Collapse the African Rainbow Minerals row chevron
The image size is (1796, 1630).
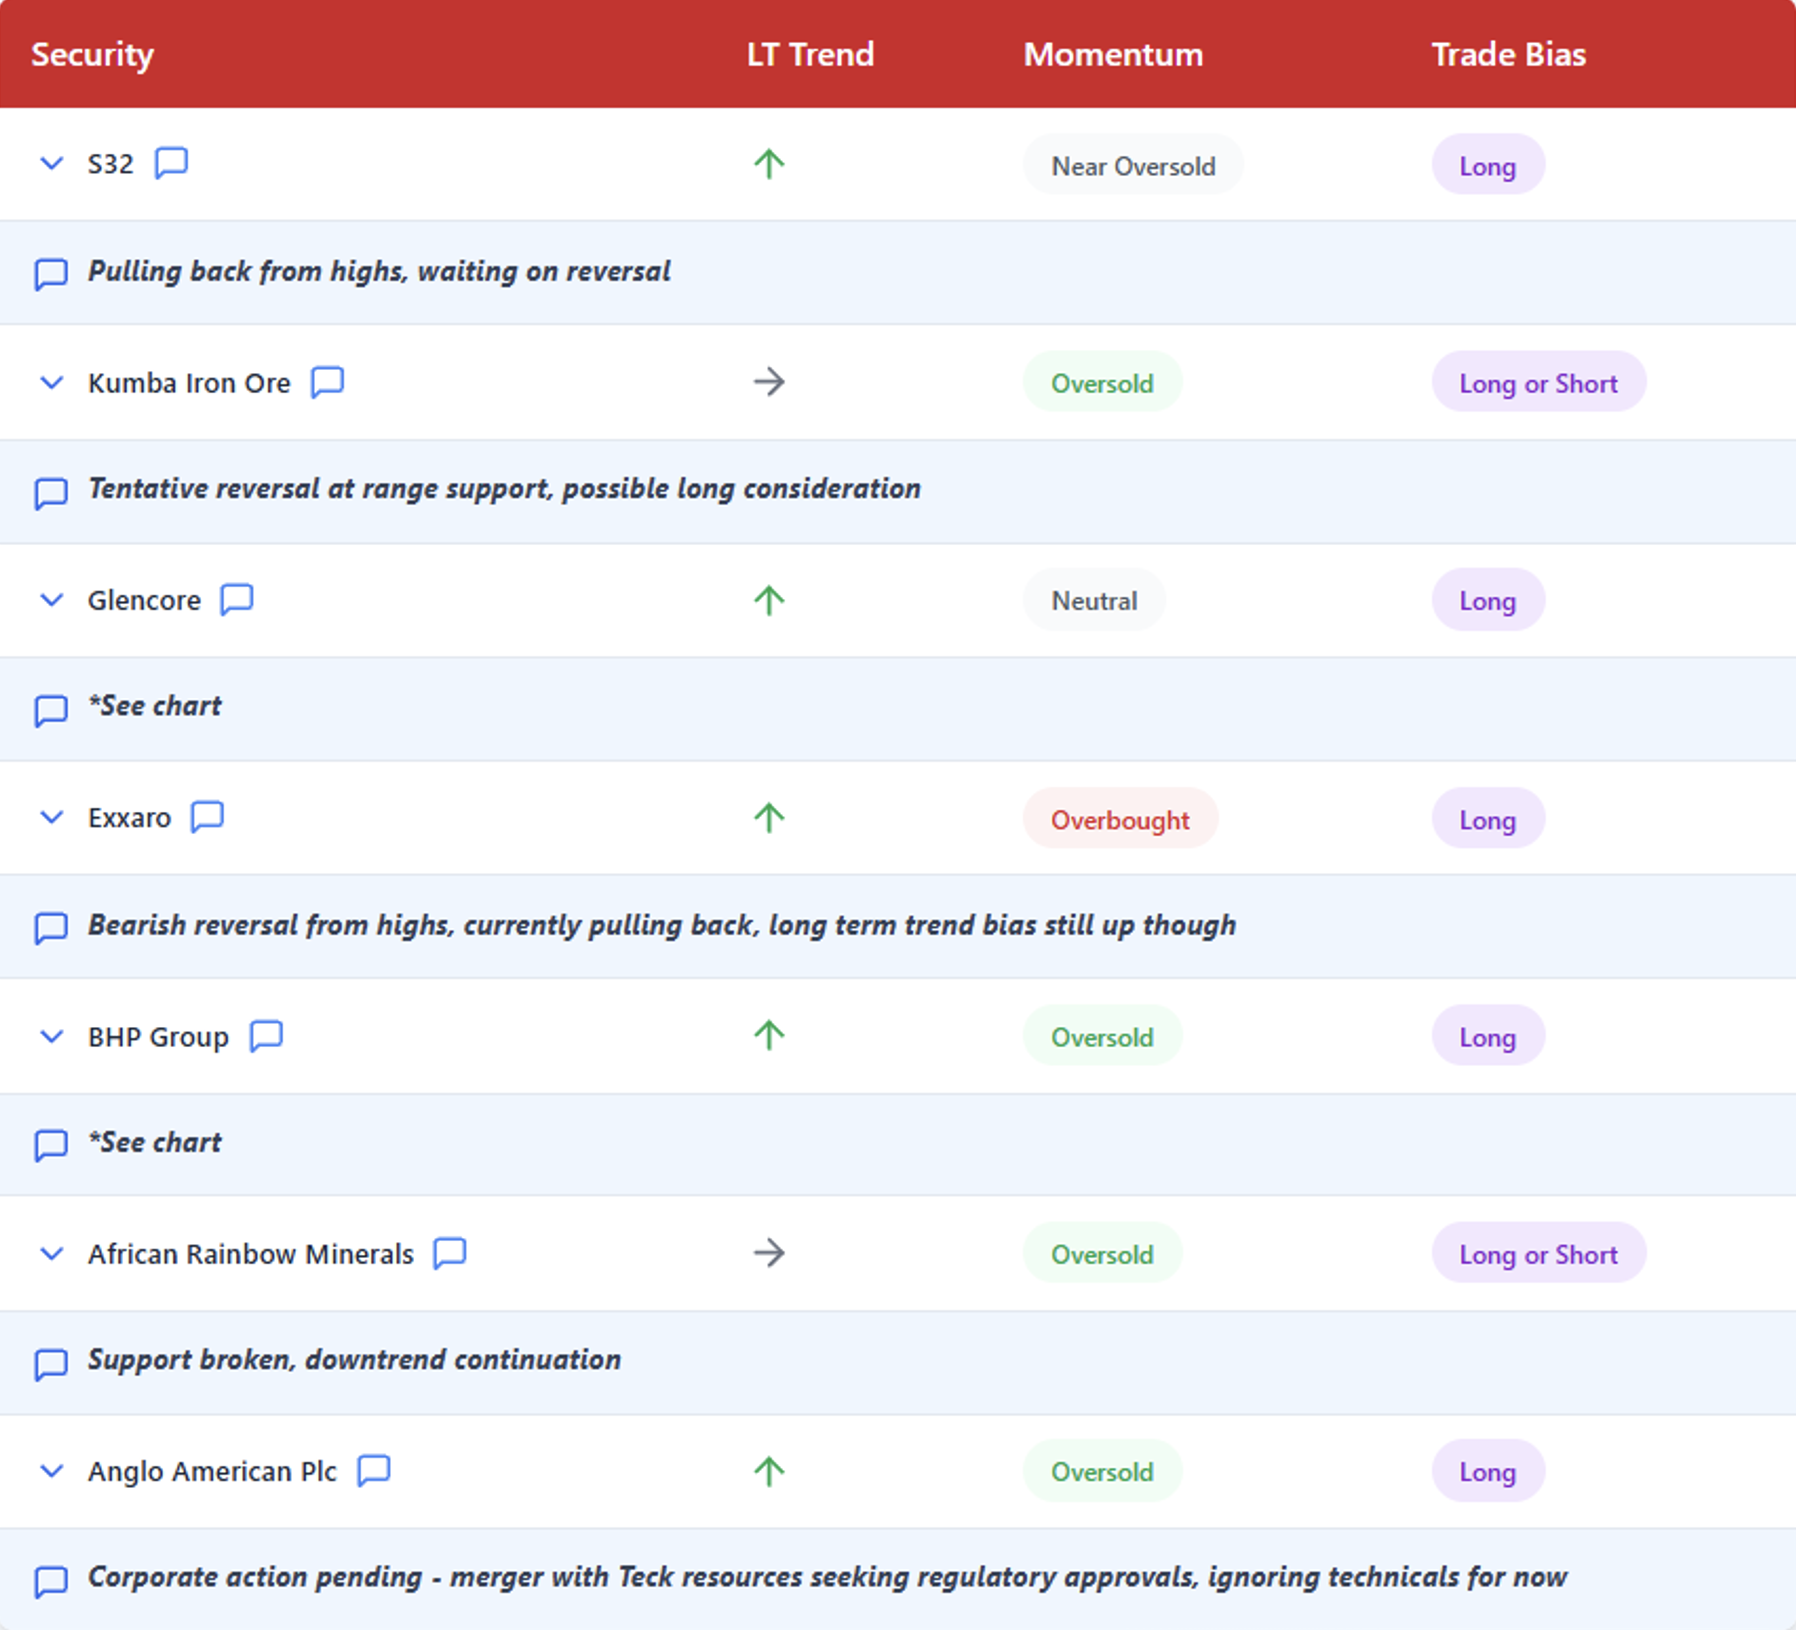[51, 1253]
